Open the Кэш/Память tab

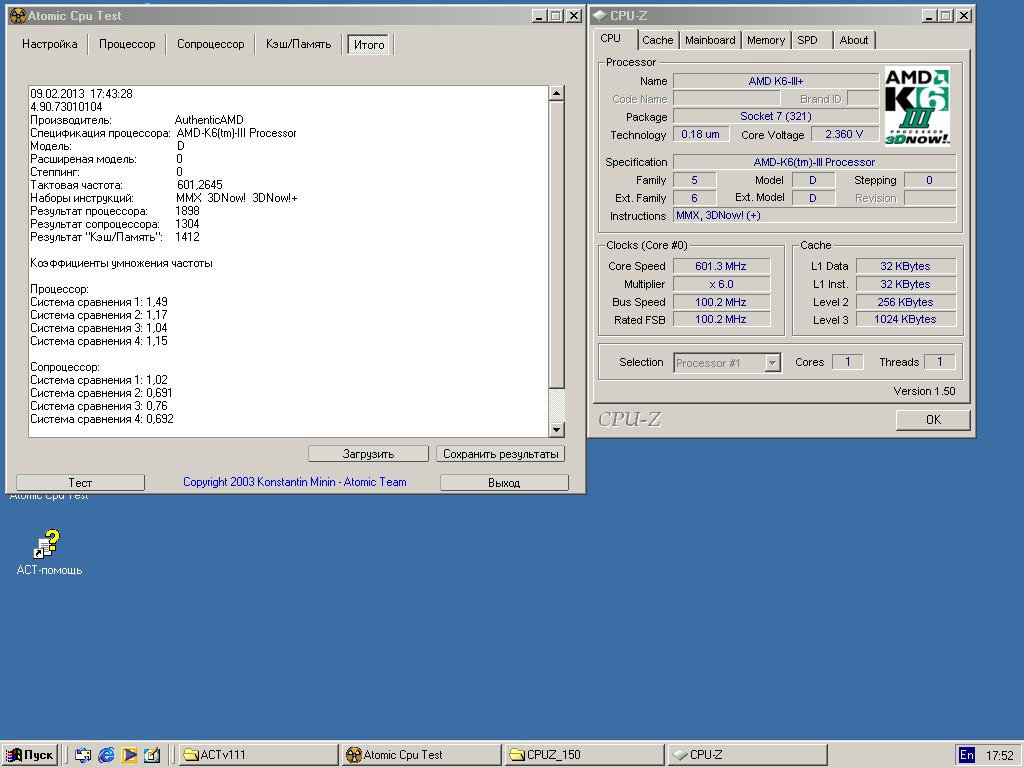click(298, 44)
